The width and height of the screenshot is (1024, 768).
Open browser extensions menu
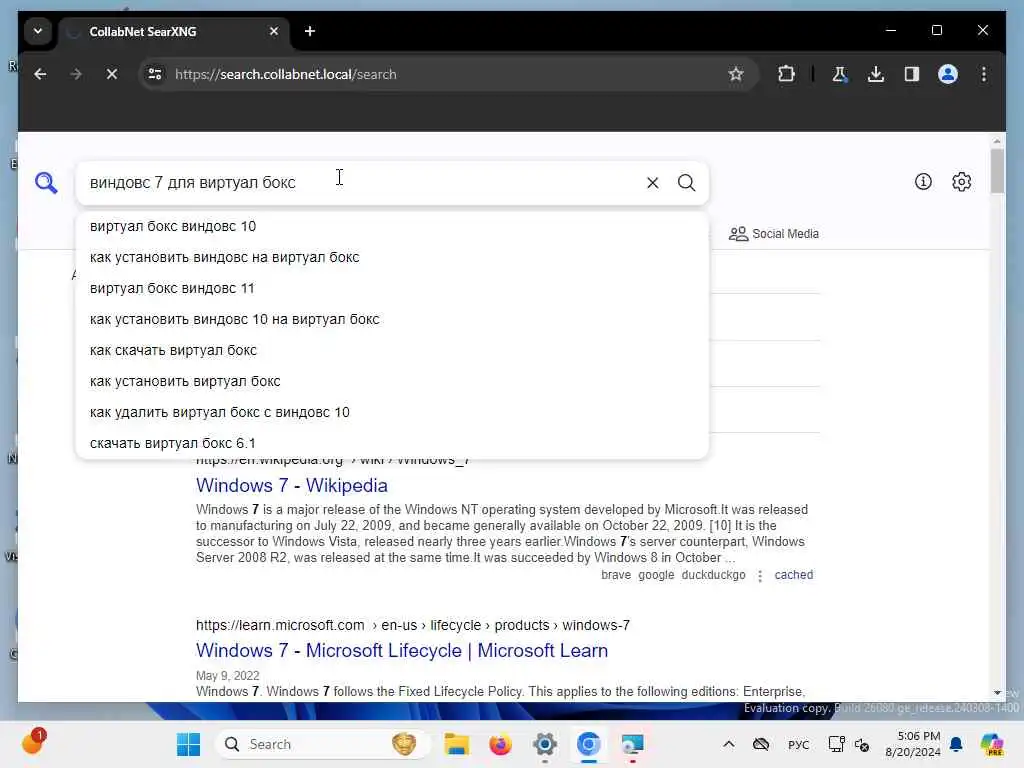tap(786, 74)
